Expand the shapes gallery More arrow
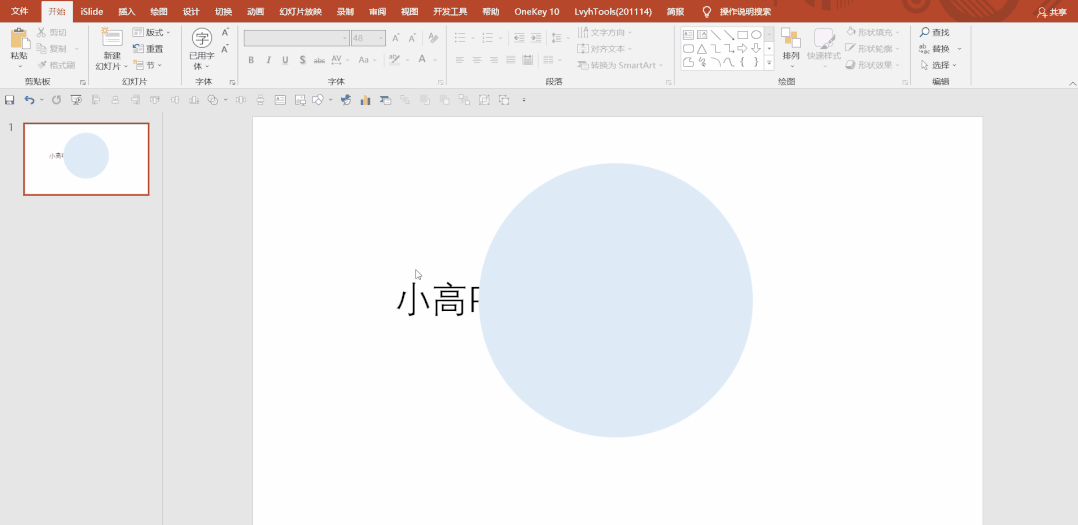 tap(769, 63)
